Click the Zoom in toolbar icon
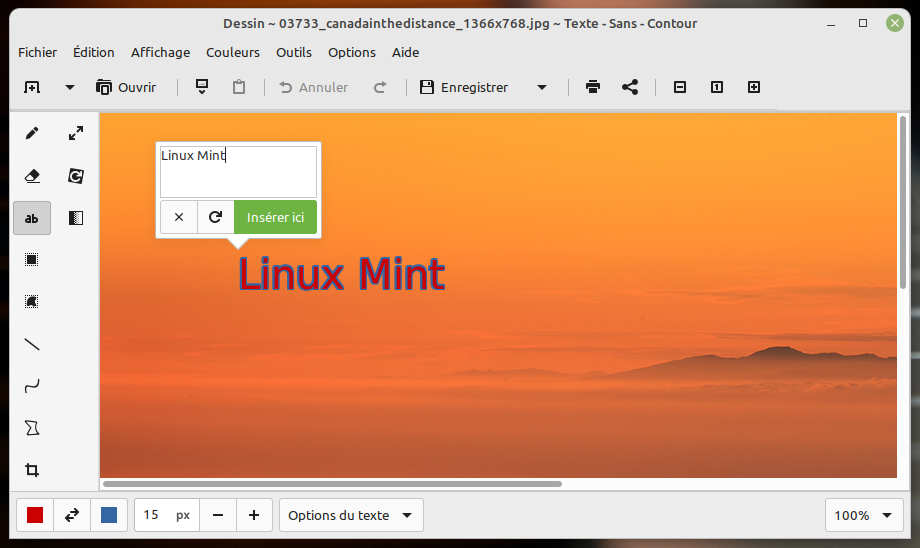The width and height of the screenshot is (920, 548). [754, 87]
